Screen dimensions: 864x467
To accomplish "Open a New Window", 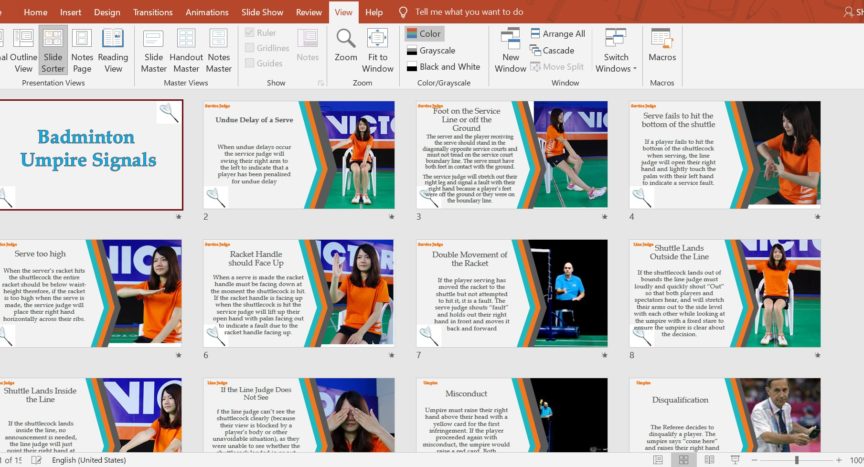I will click(x=510, y=50).
